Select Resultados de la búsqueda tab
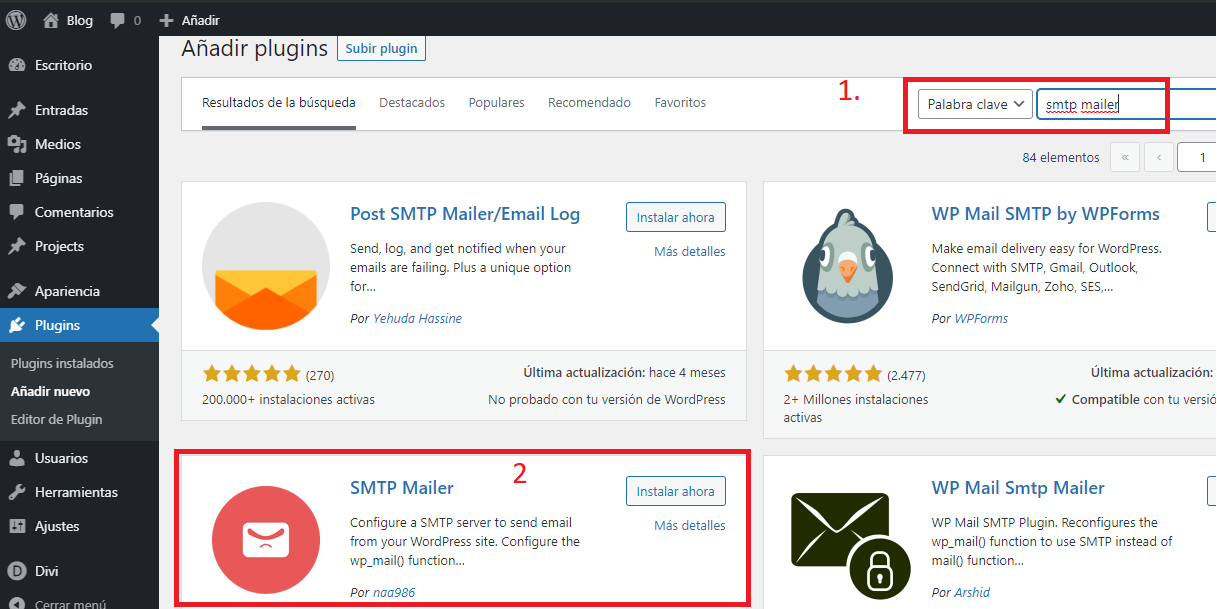Screen dimensions: 1217x609 pyautogui.click(x=279, y=103)
